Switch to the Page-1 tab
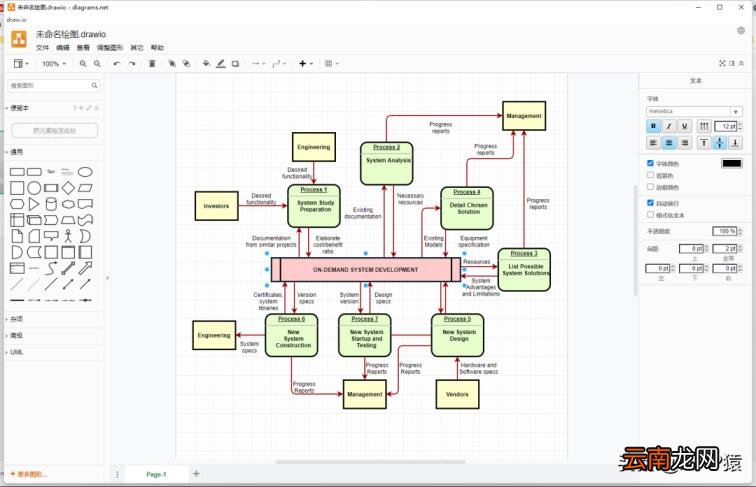This screenshot has height=487, width=756. (156, 474)
